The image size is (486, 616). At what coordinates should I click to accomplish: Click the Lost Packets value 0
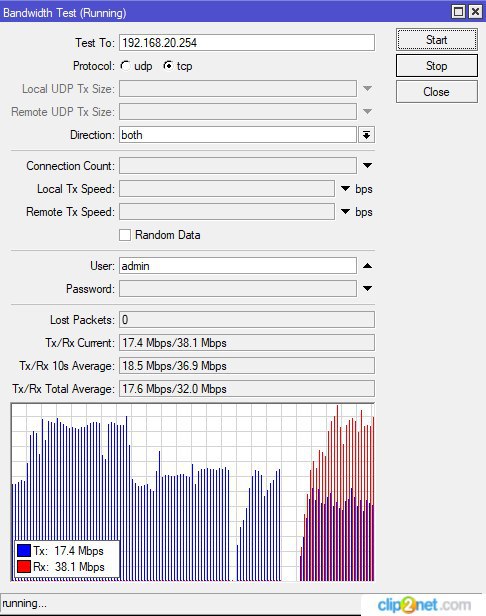pyautogui.click(x=125, y=320)
